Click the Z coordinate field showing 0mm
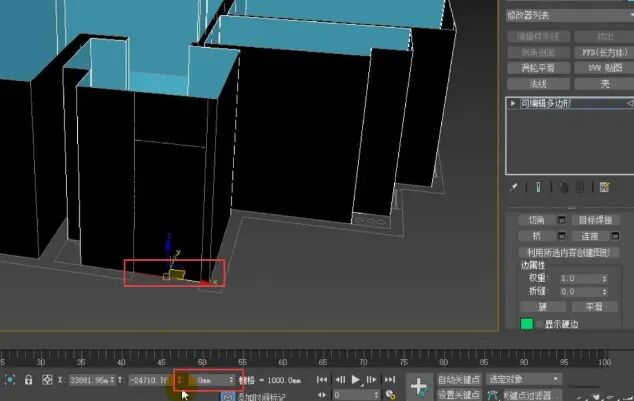This screenshot has width=634, height=401. [211, 380]
